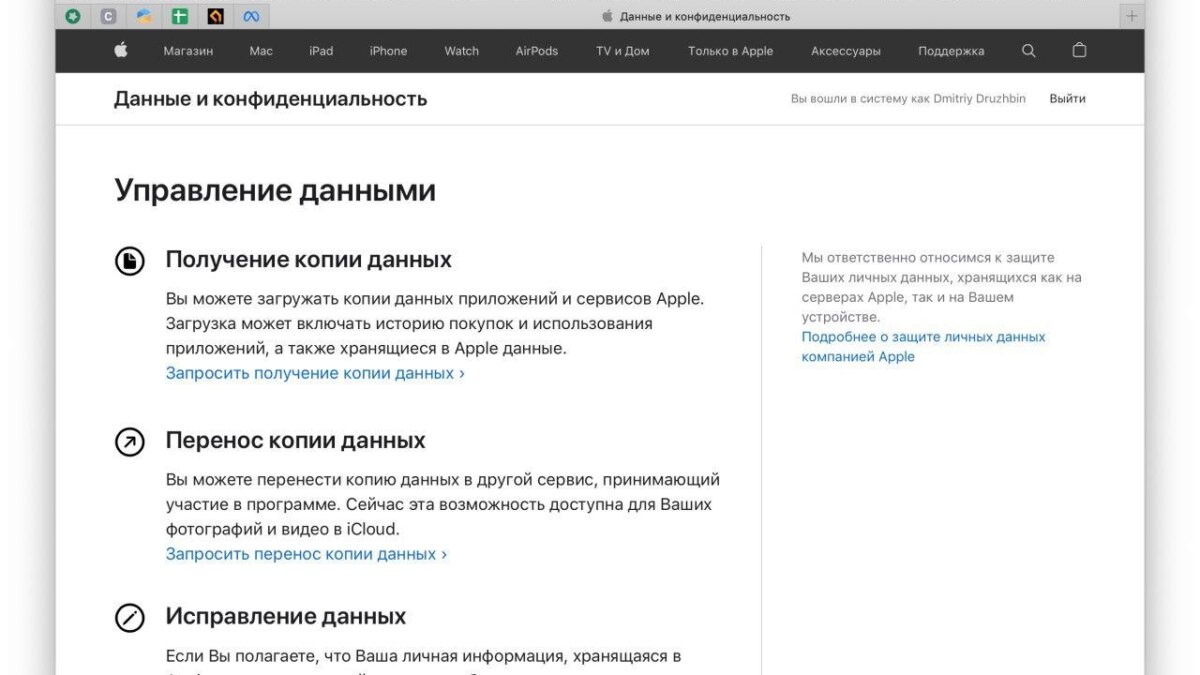The image size is (1200, 675).
Task: Select the Meta infinity pinned tab
Action: click(251, 16)
